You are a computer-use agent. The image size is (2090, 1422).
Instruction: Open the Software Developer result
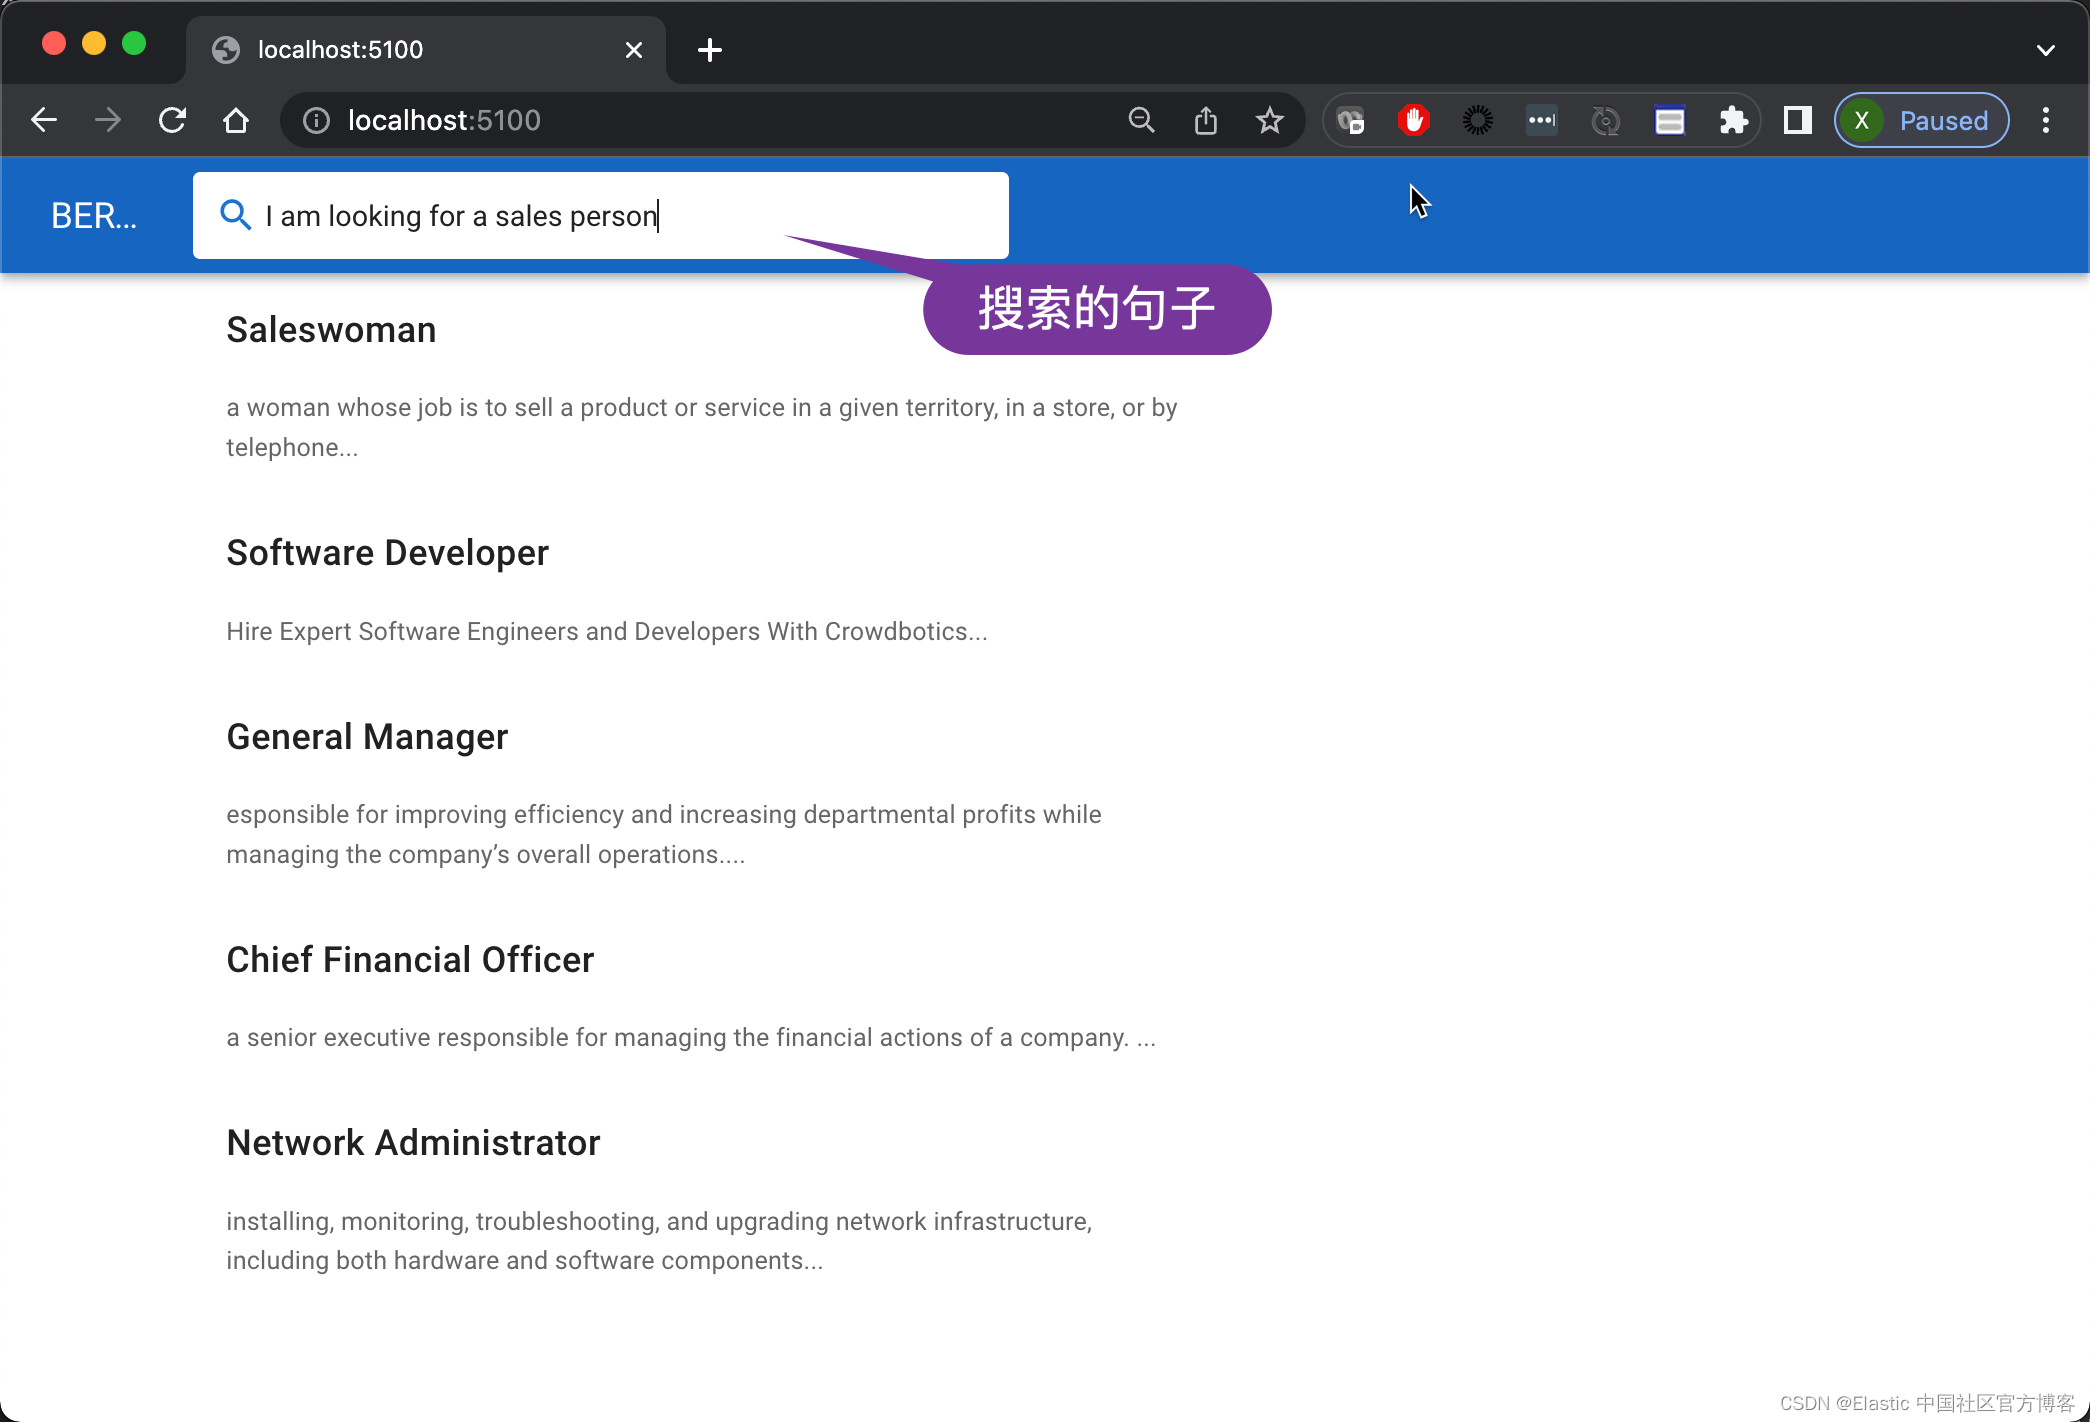point(387,553)
